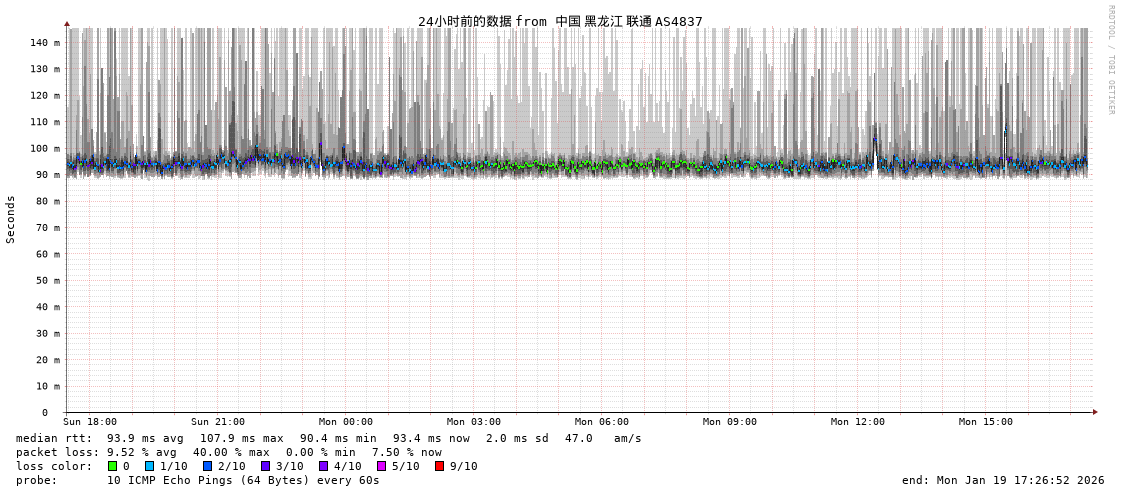Screen dimensions: 1121x494
Task: Click the 'Mon 00:00' time axis label
Action: (345, 422)
